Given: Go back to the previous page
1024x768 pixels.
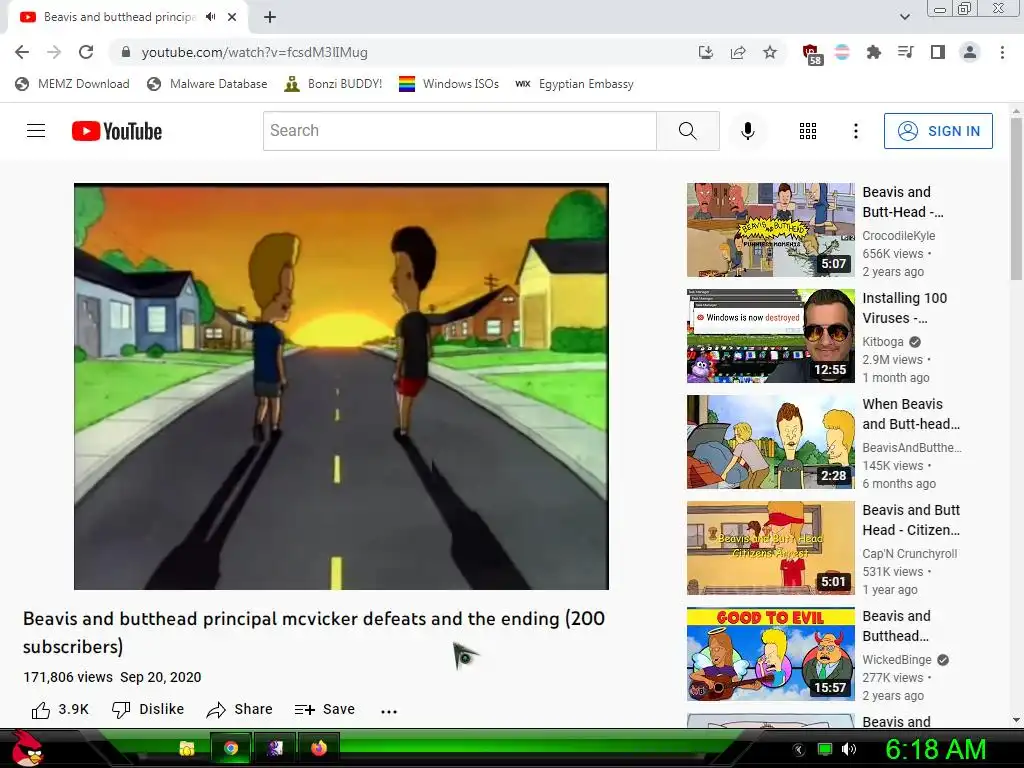Looking at the screenshot, I should coord(22,52).
